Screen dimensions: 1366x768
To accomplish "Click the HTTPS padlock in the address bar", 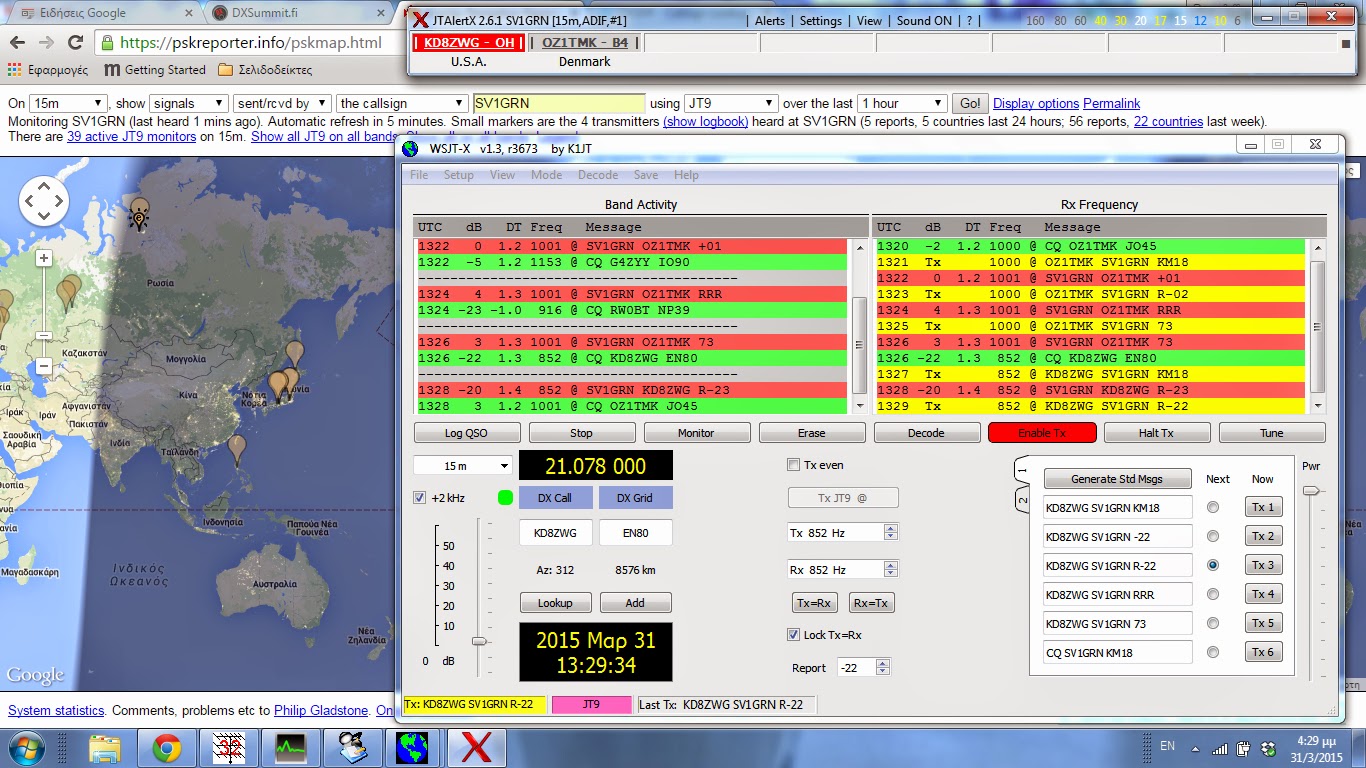I will (104, 44).
